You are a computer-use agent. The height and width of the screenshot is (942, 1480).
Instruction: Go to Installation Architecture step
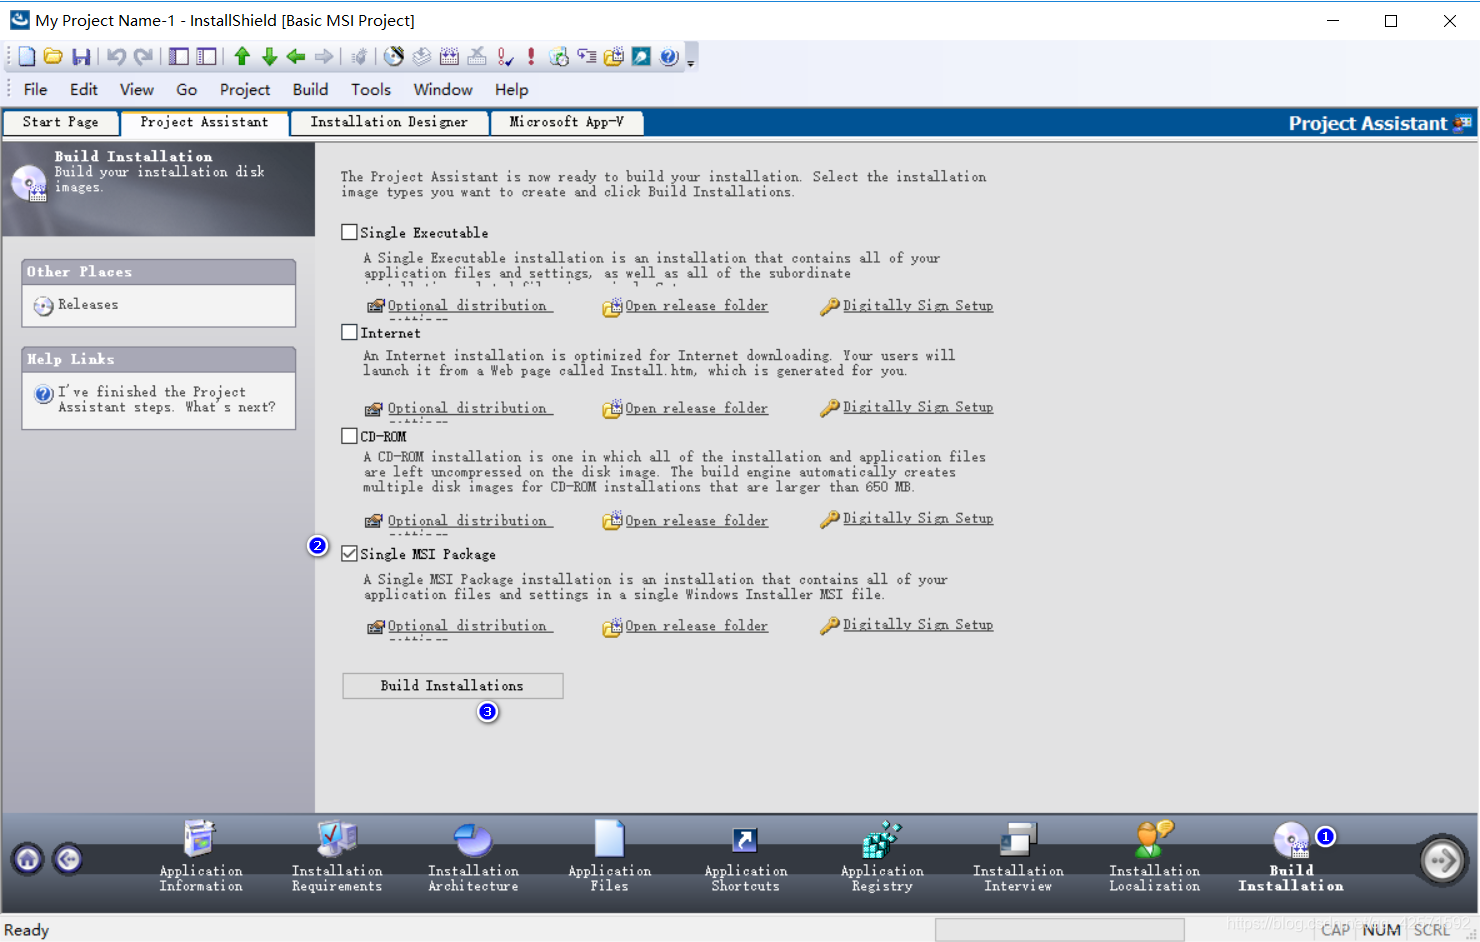473,857
